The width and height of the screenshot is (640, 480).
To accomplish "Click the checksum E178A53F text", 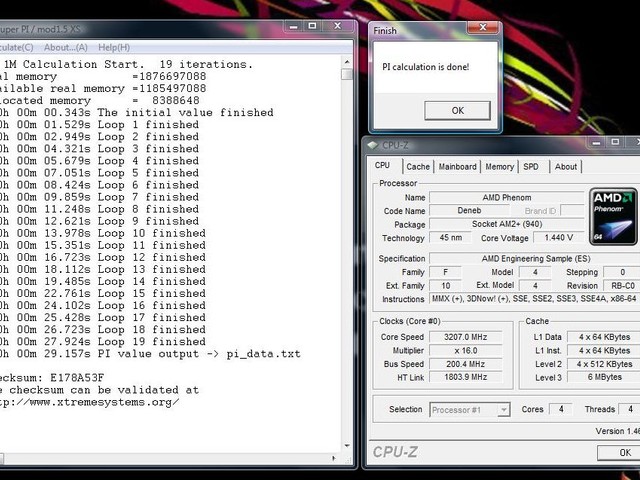I will [x=77, y=378].
